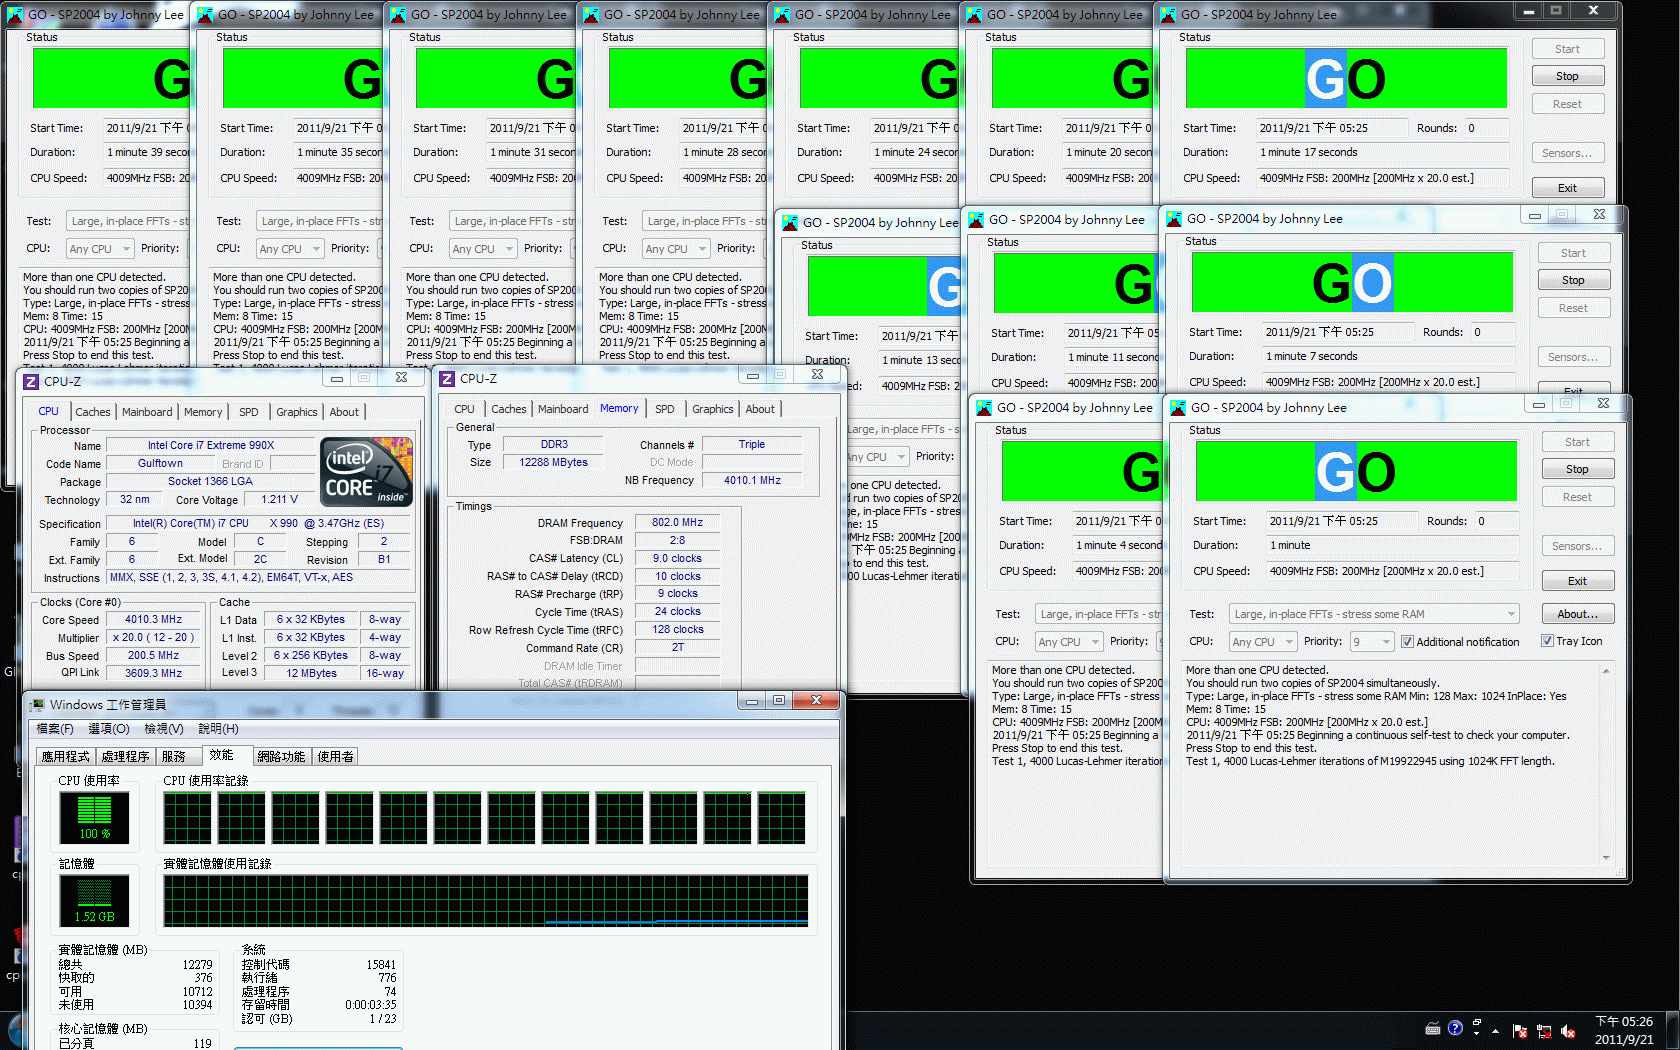Click the title icon of the SP2004 window with Duration 1 minute 7 seconds
Screen dimensions: 1680x1050
click(1174, 218)
